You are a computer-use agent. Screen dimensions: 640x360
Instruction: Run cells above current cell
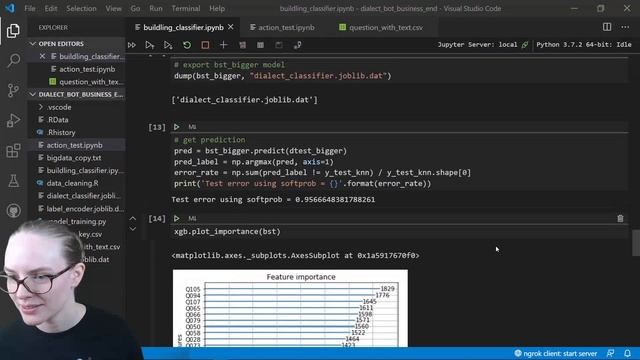tap(149, 45)
